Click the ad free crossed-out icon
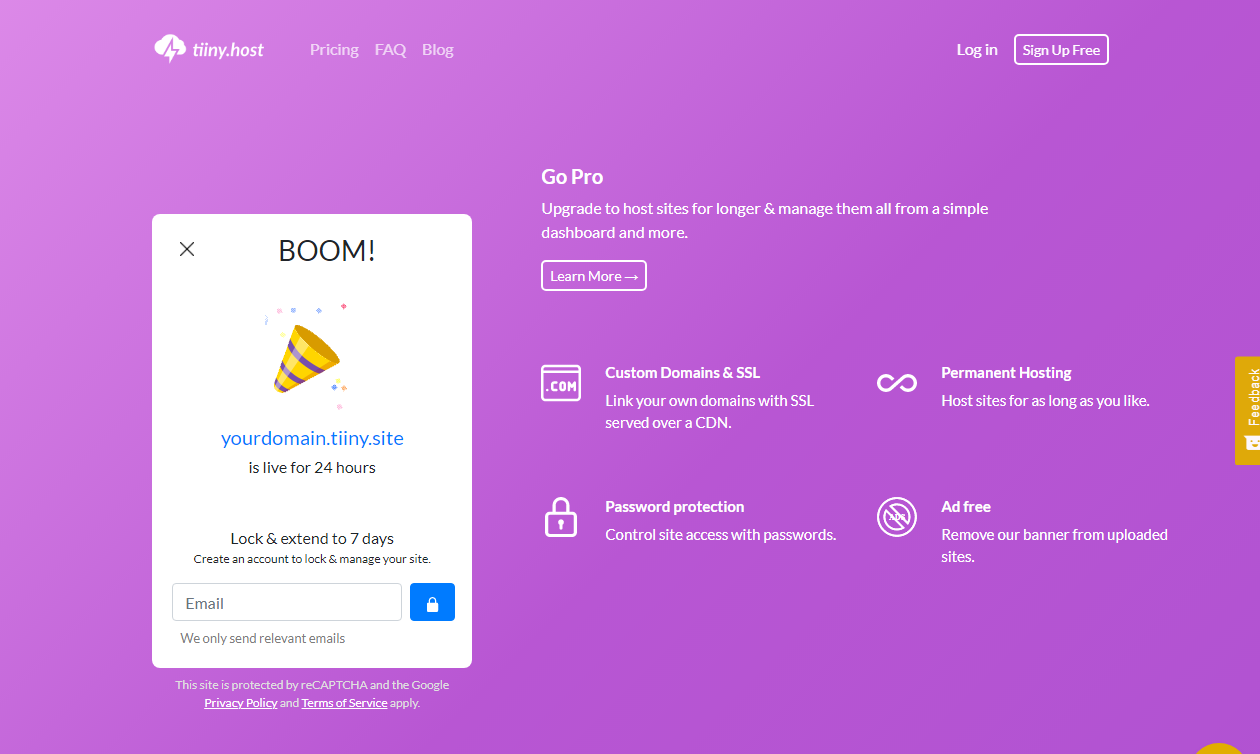 (897, 517)
